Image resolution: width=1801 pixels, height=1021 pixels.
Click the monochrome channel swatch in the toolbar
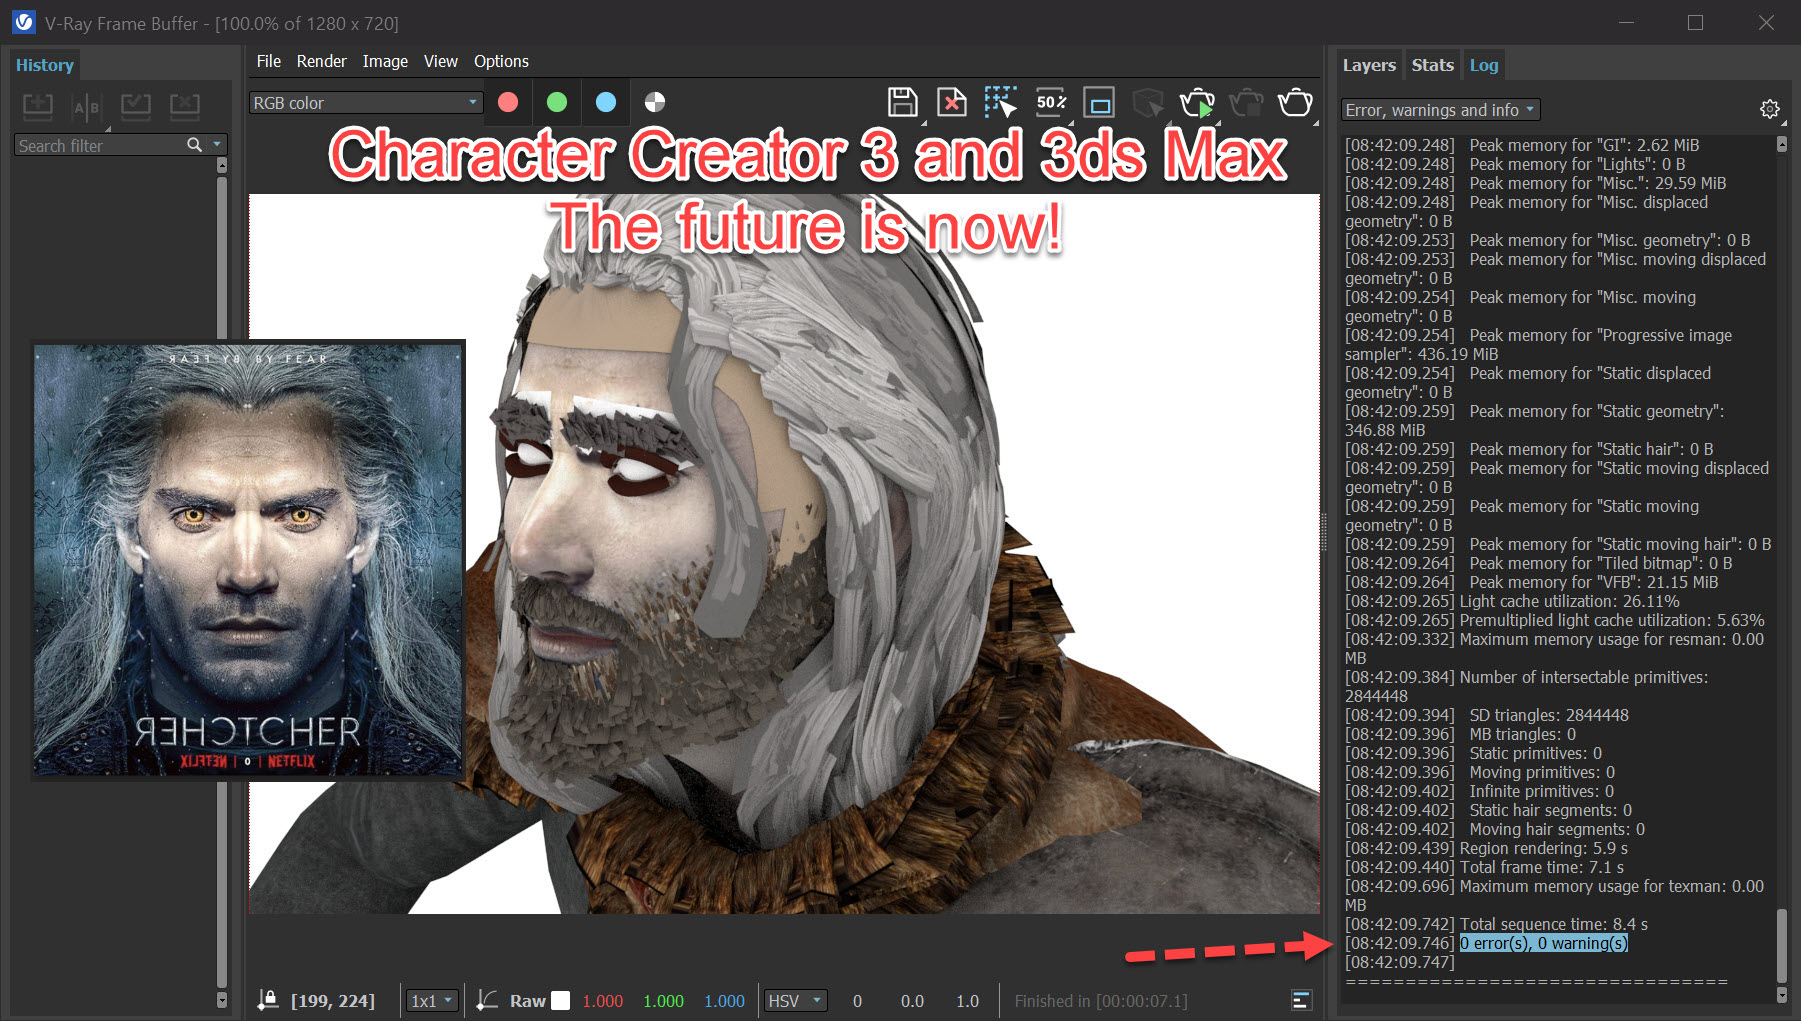pos(655,102)
